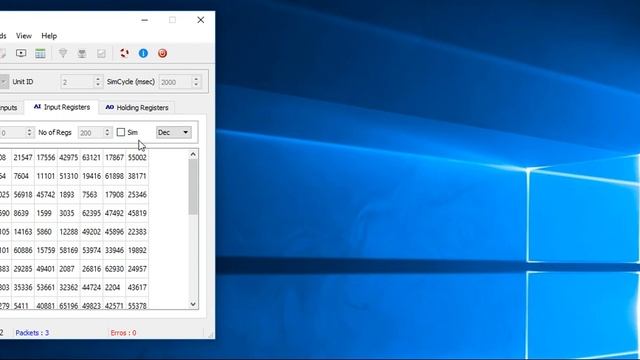Open the bus monitor screen icon

point(21,53)
